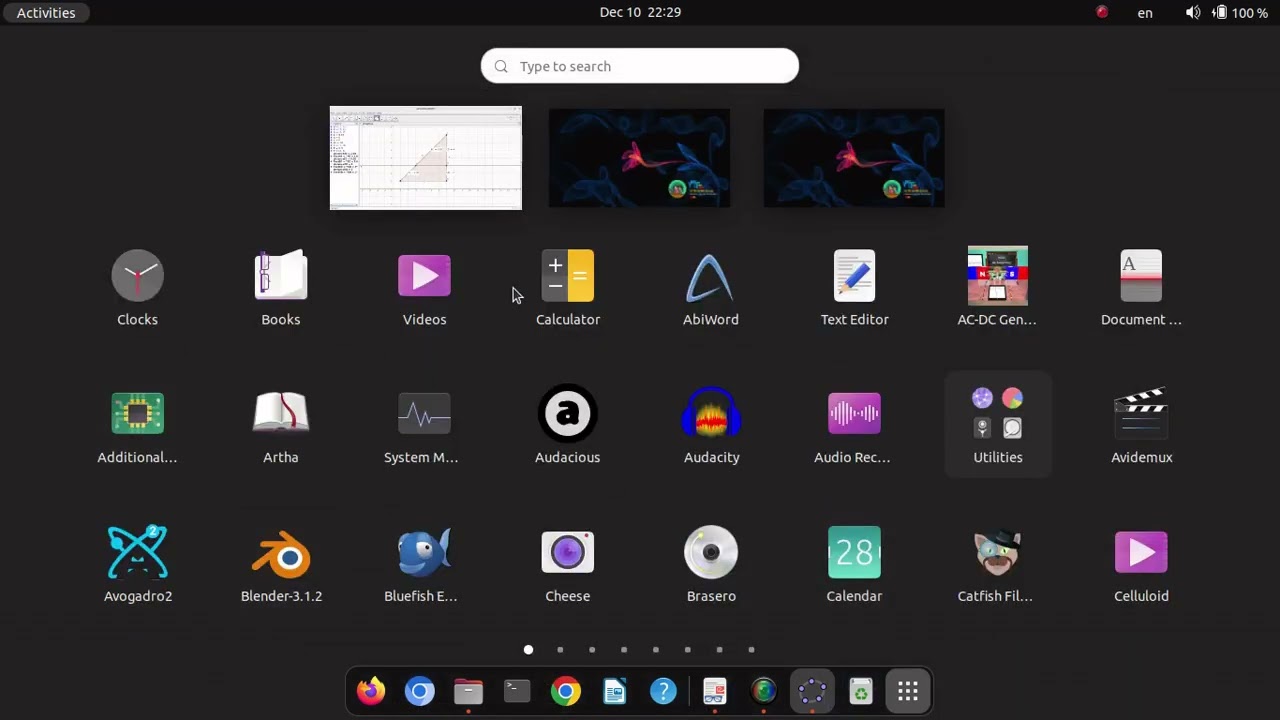The height and width of the screenshot is (720, 1280).
Task: Open the volume system menu
Action: 1193,12
